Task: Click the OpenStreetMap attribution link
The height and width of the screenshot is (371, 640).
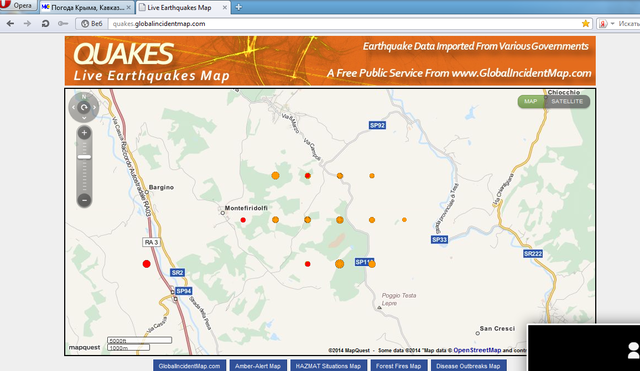Action: point(477,350)
